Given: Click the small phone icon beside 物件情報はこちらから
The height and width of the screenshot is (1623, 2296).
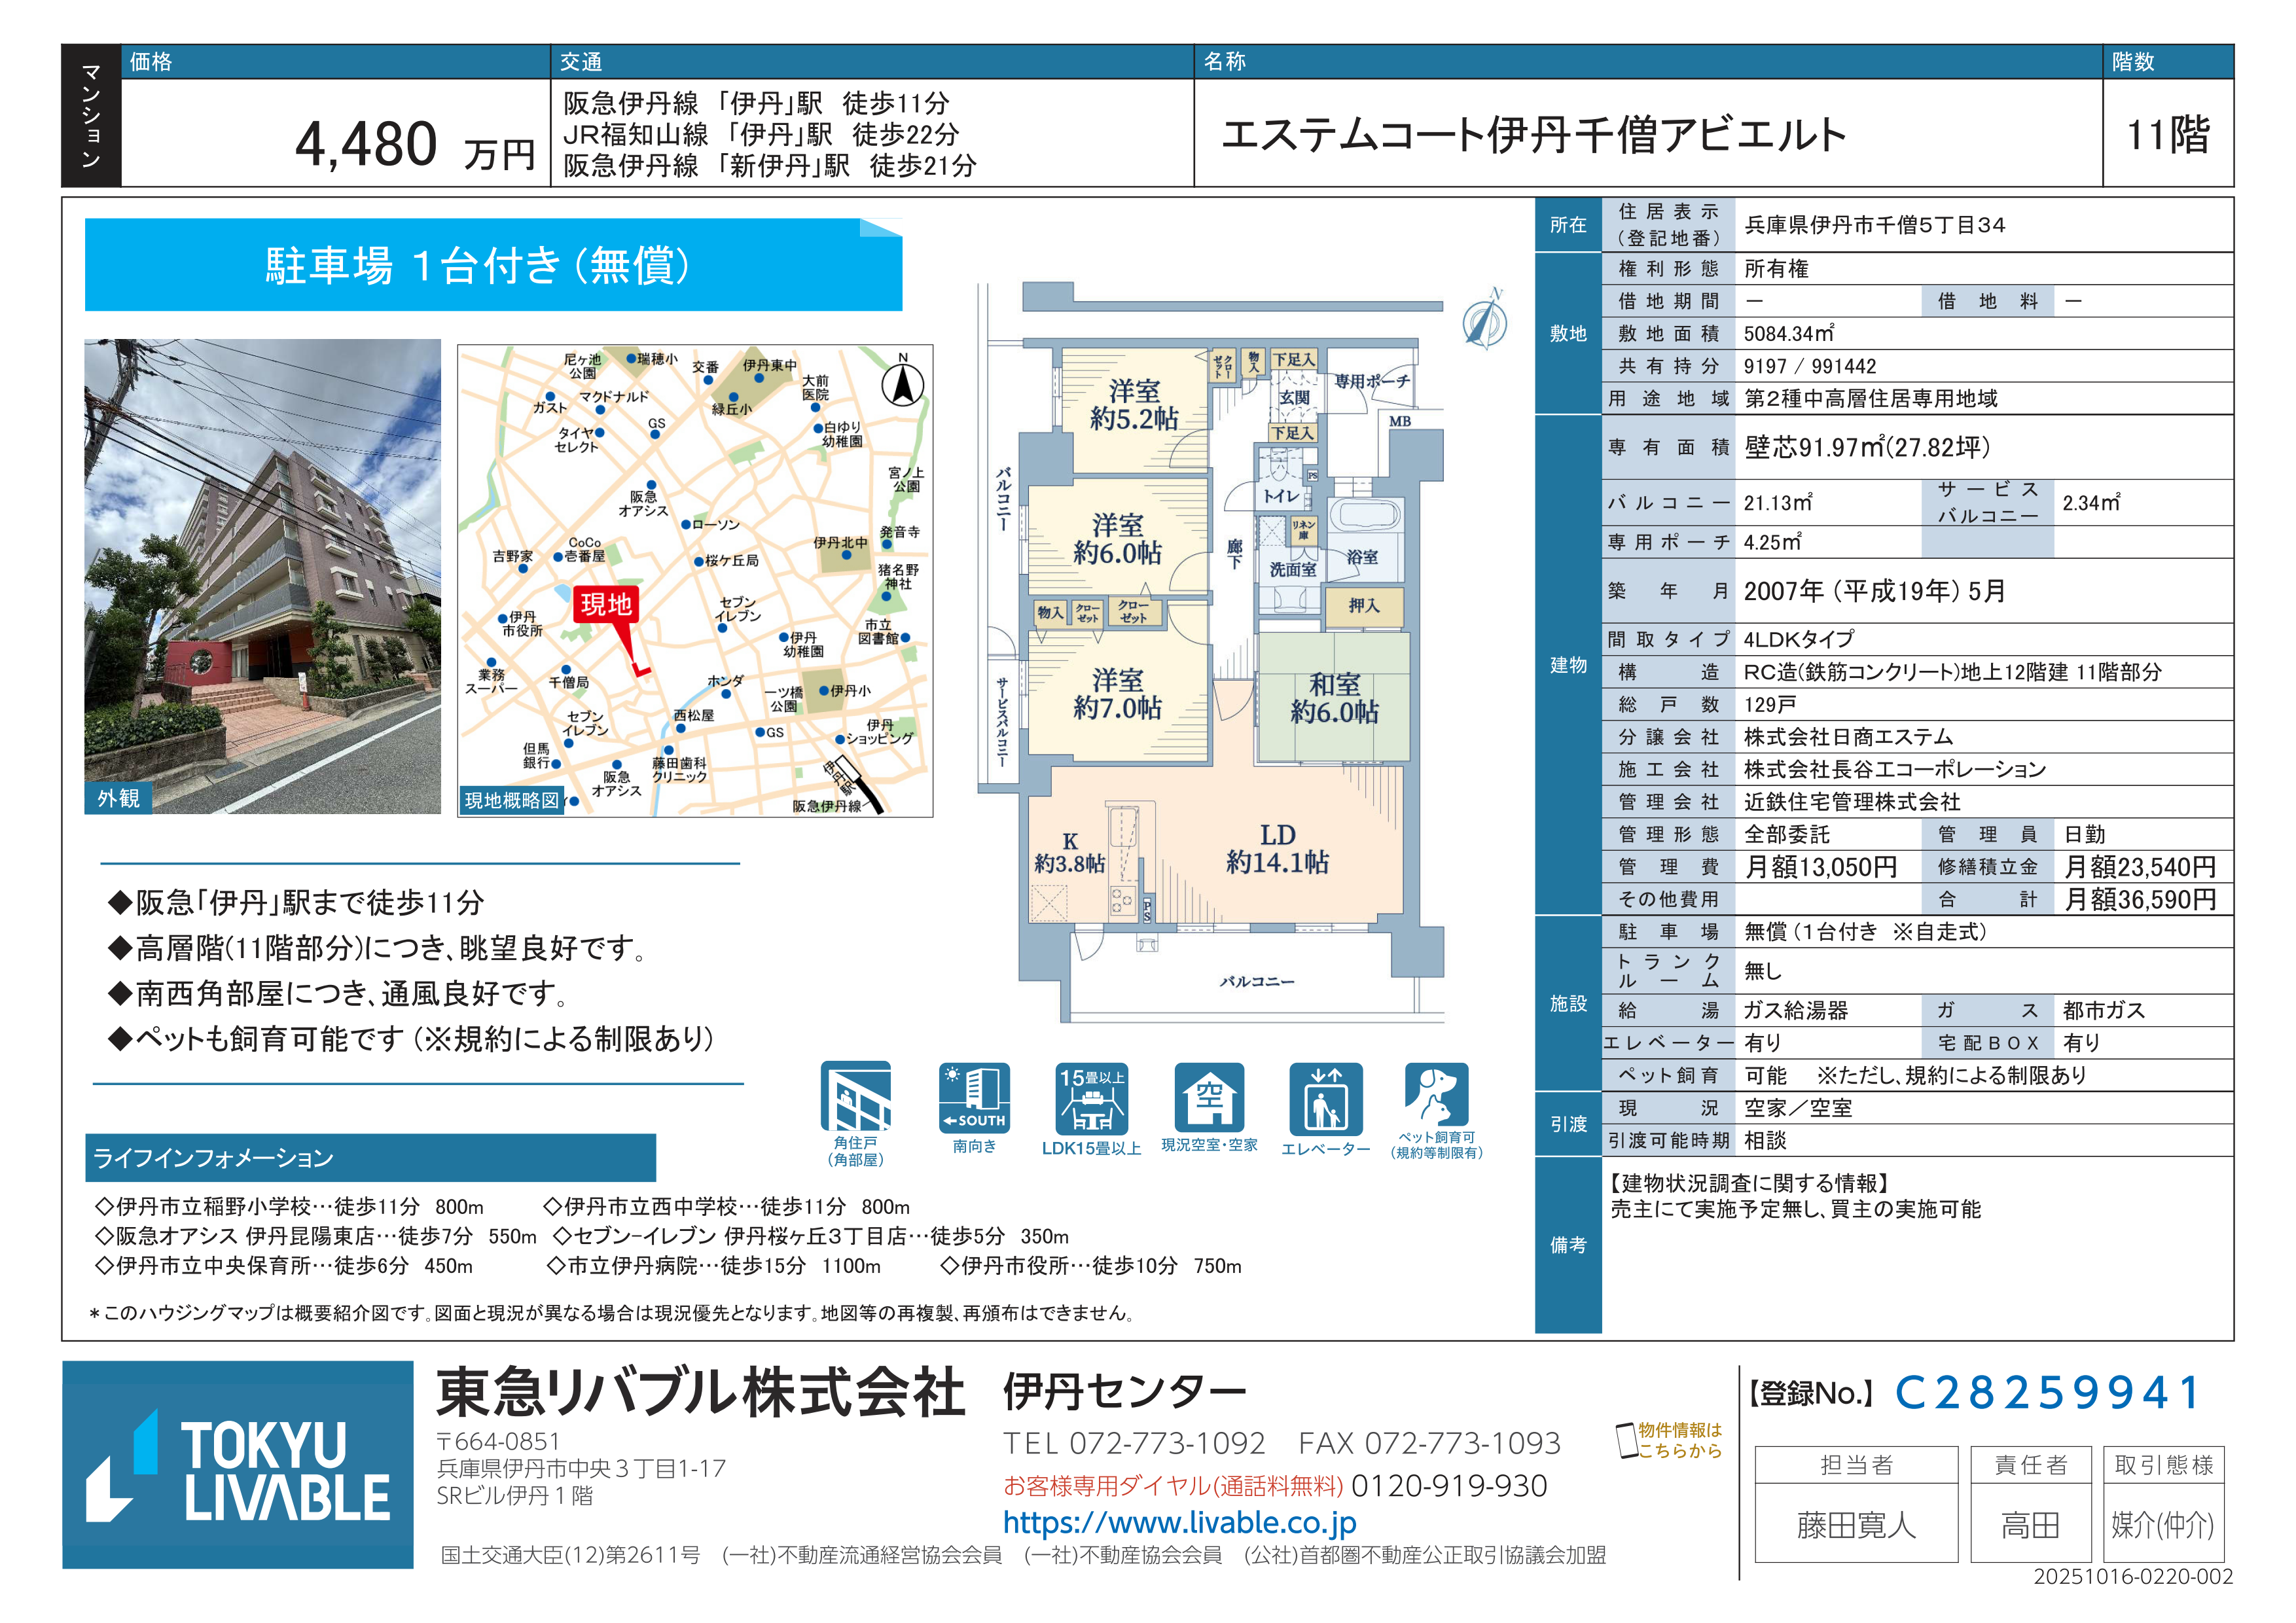Looking at the screenshot, I should point(1626,1440).
